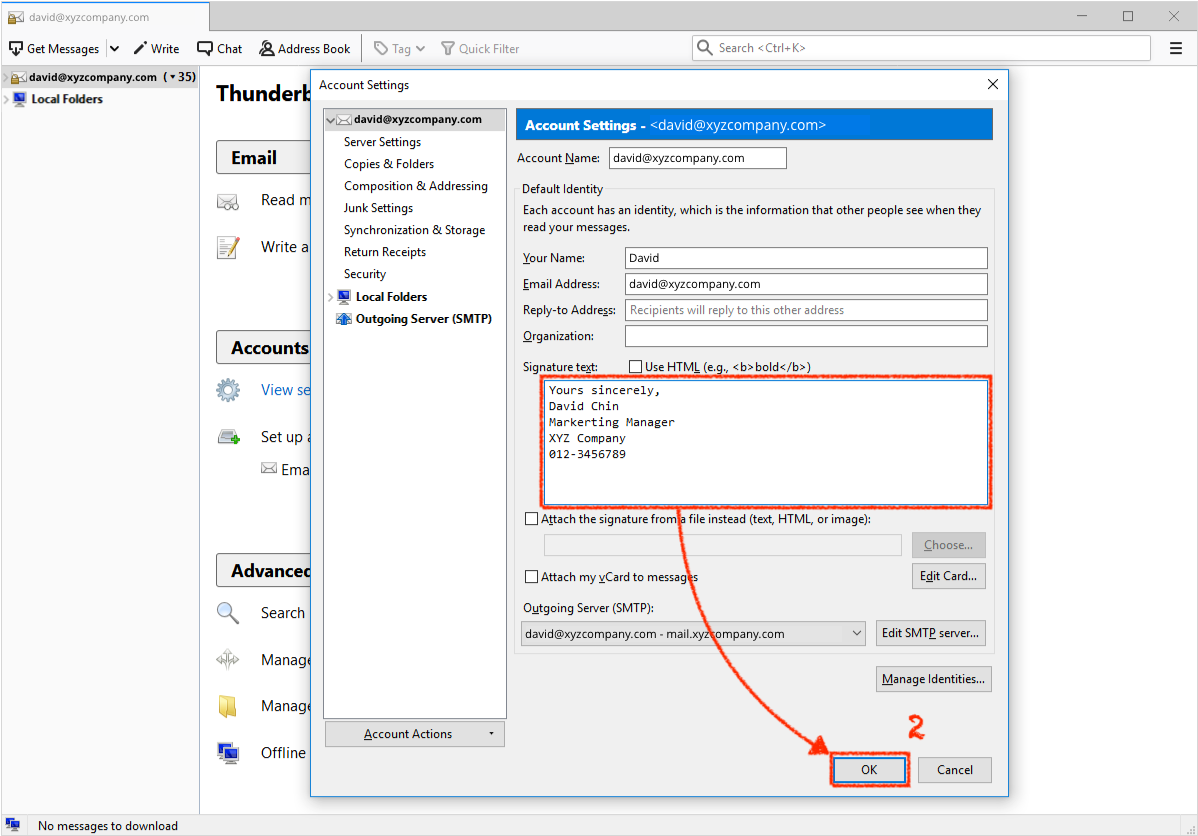This screenshot has height=836, width=1198.
Task: Select Composition & Addressing settings
Action: pos(415,186)
